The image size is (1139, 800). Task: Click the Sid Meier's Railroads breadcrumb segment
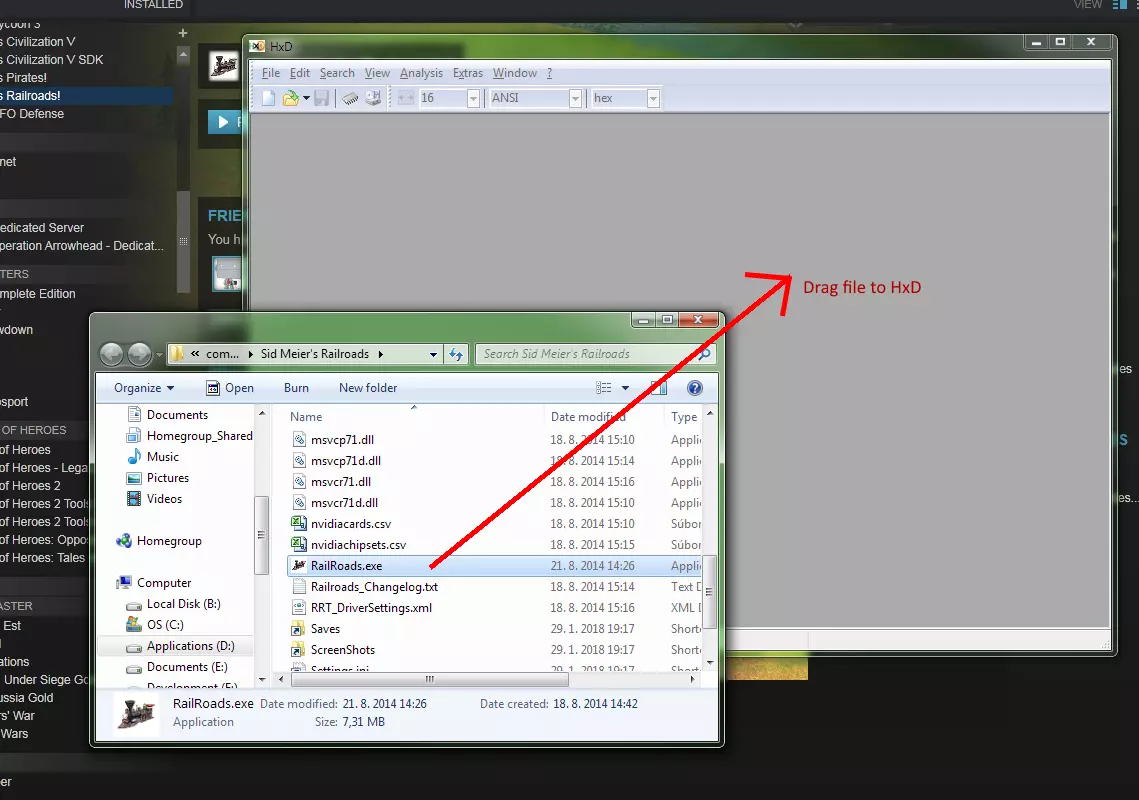[x=315, y=354]
